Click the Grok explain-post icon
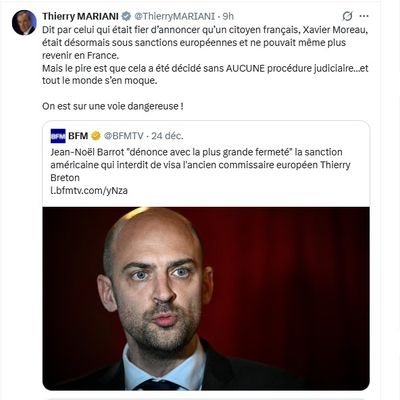 click(x=347, y=16)
